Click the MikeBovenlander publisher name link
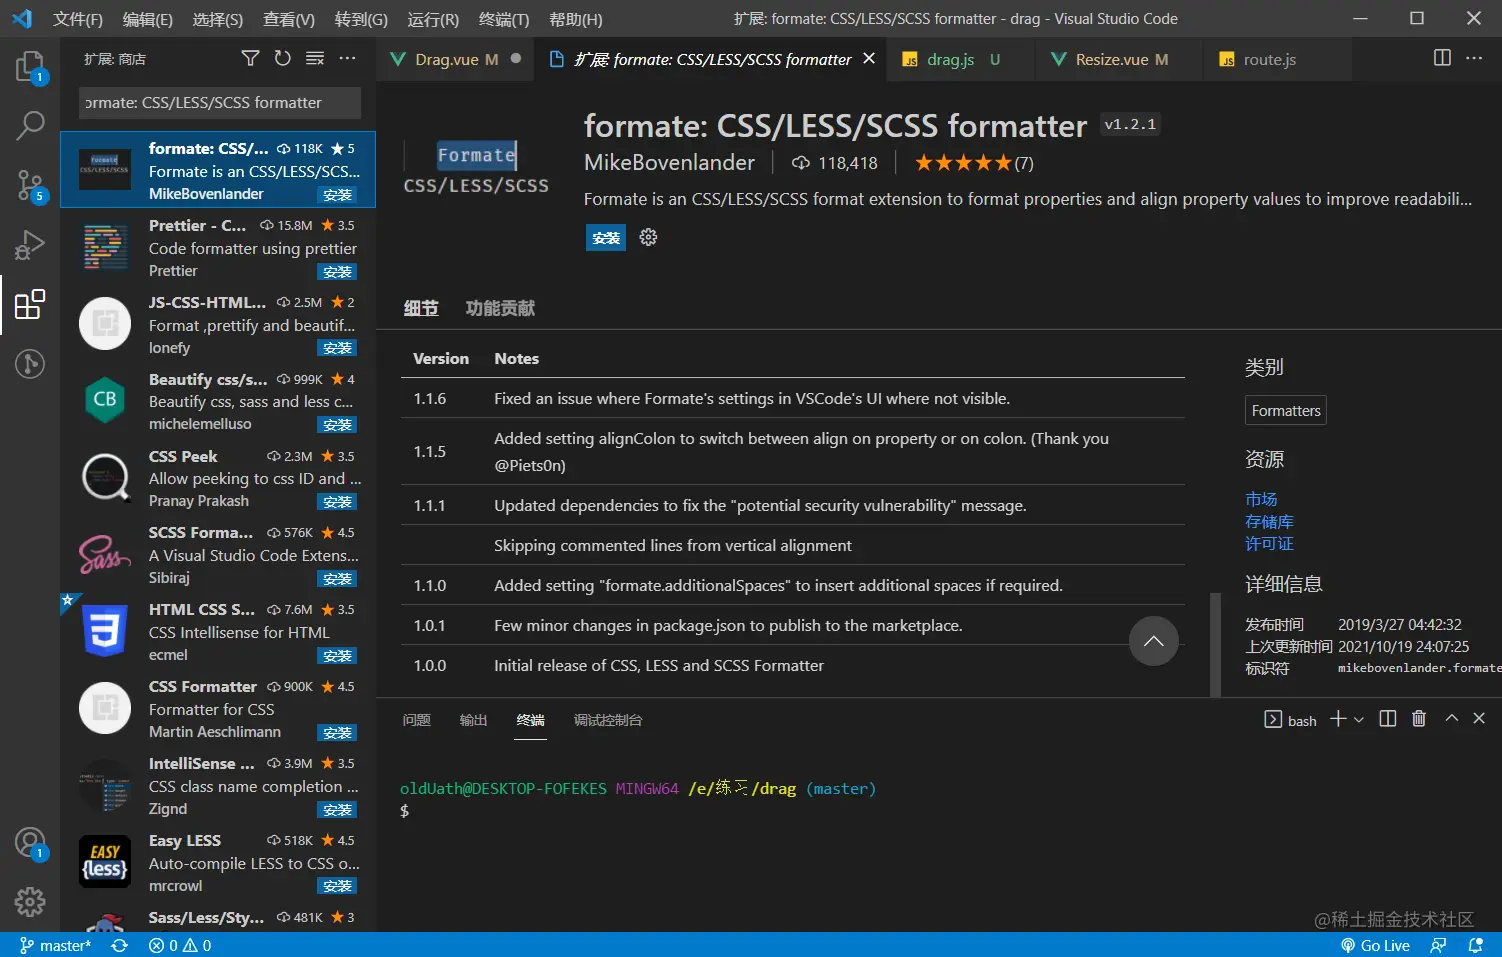Screen dimensions: 1502x957 point(669,162)
